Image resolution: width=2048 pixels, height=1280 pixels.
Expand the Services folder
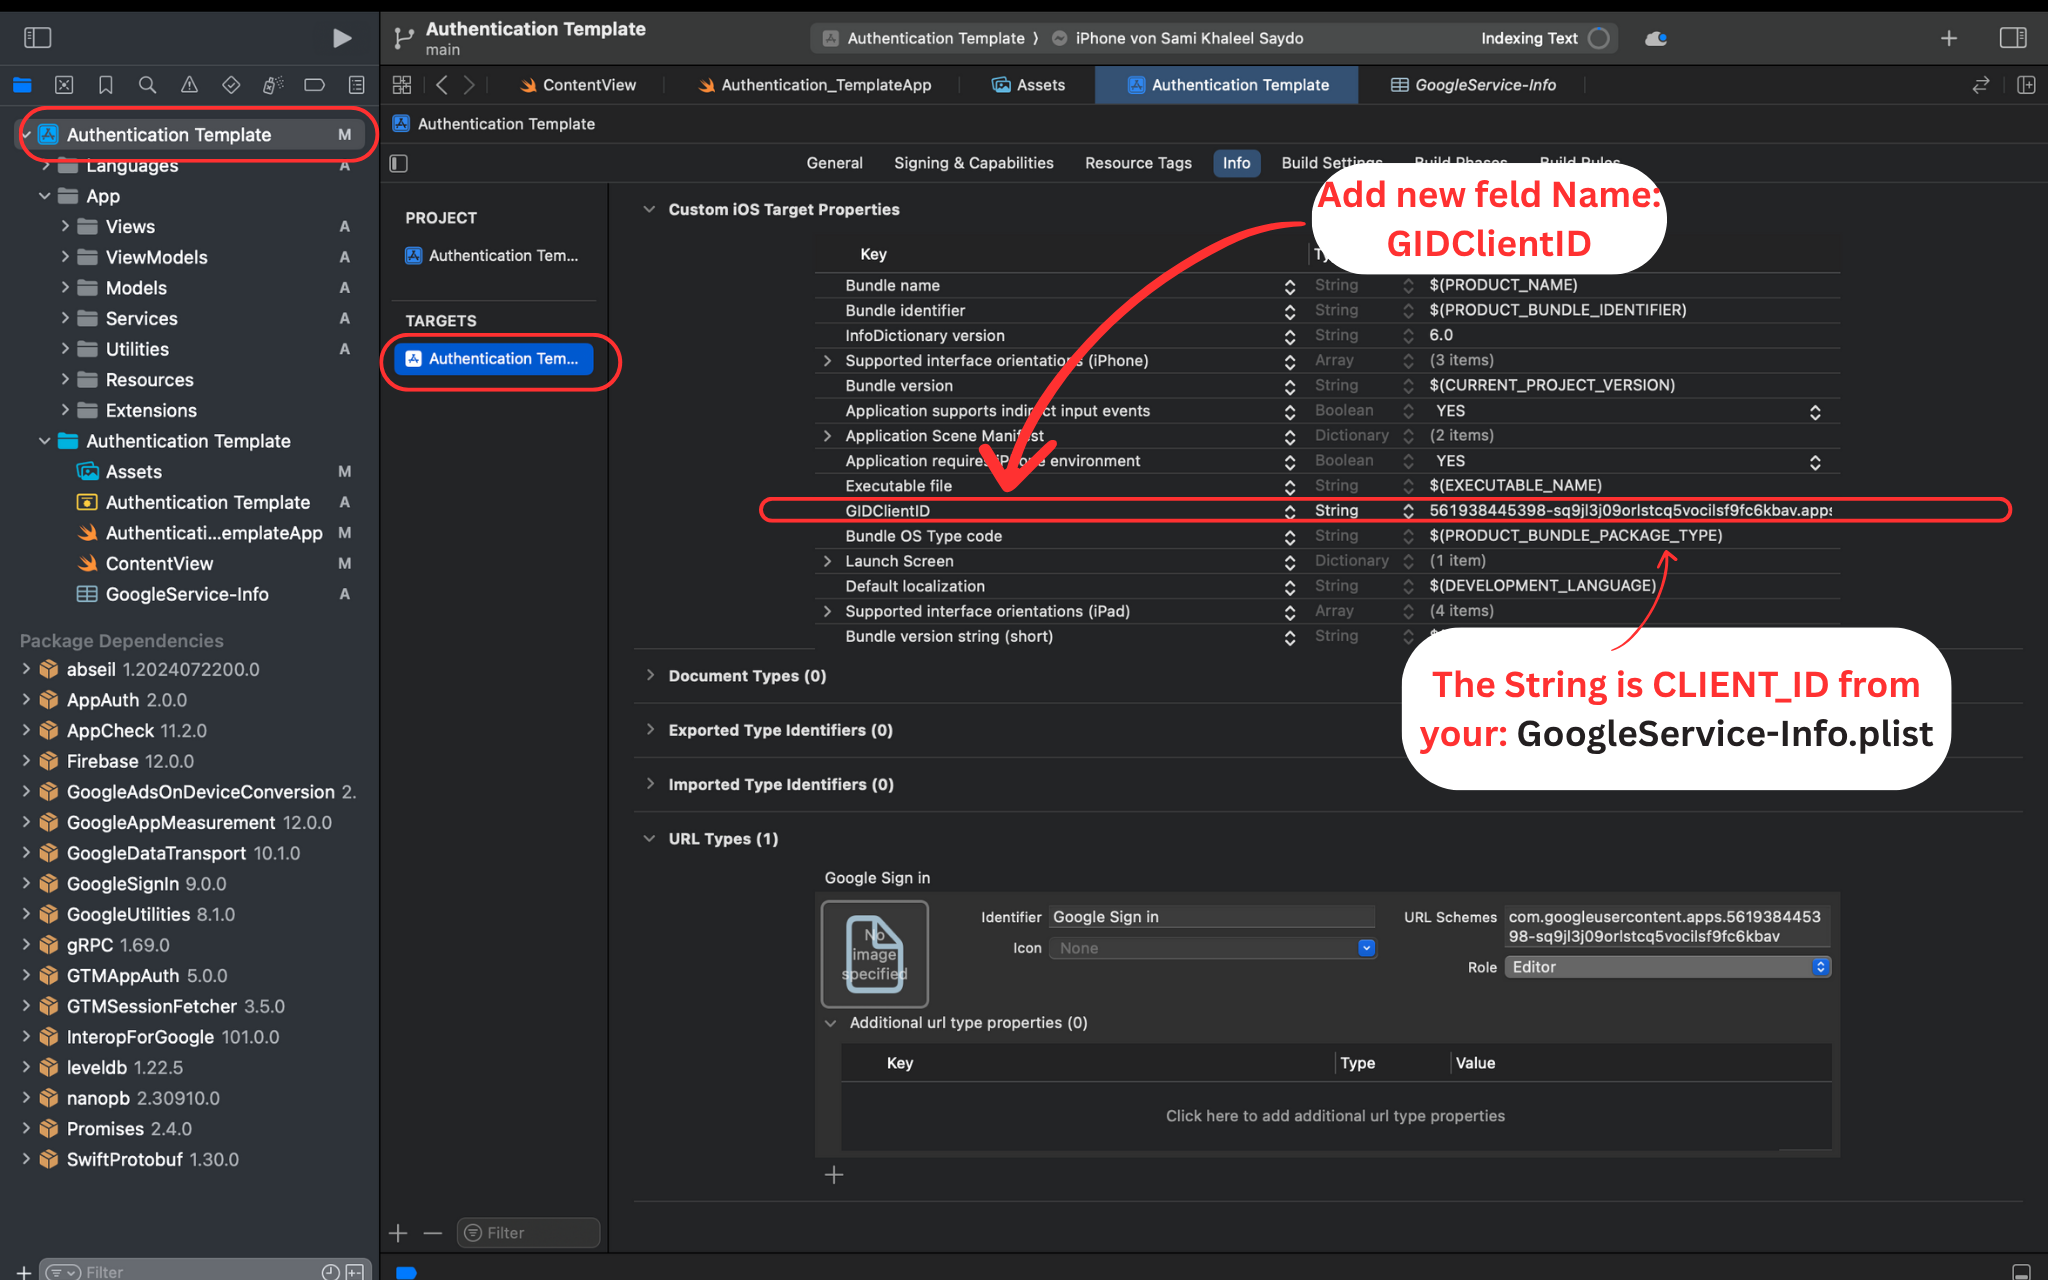click(65, 319)
